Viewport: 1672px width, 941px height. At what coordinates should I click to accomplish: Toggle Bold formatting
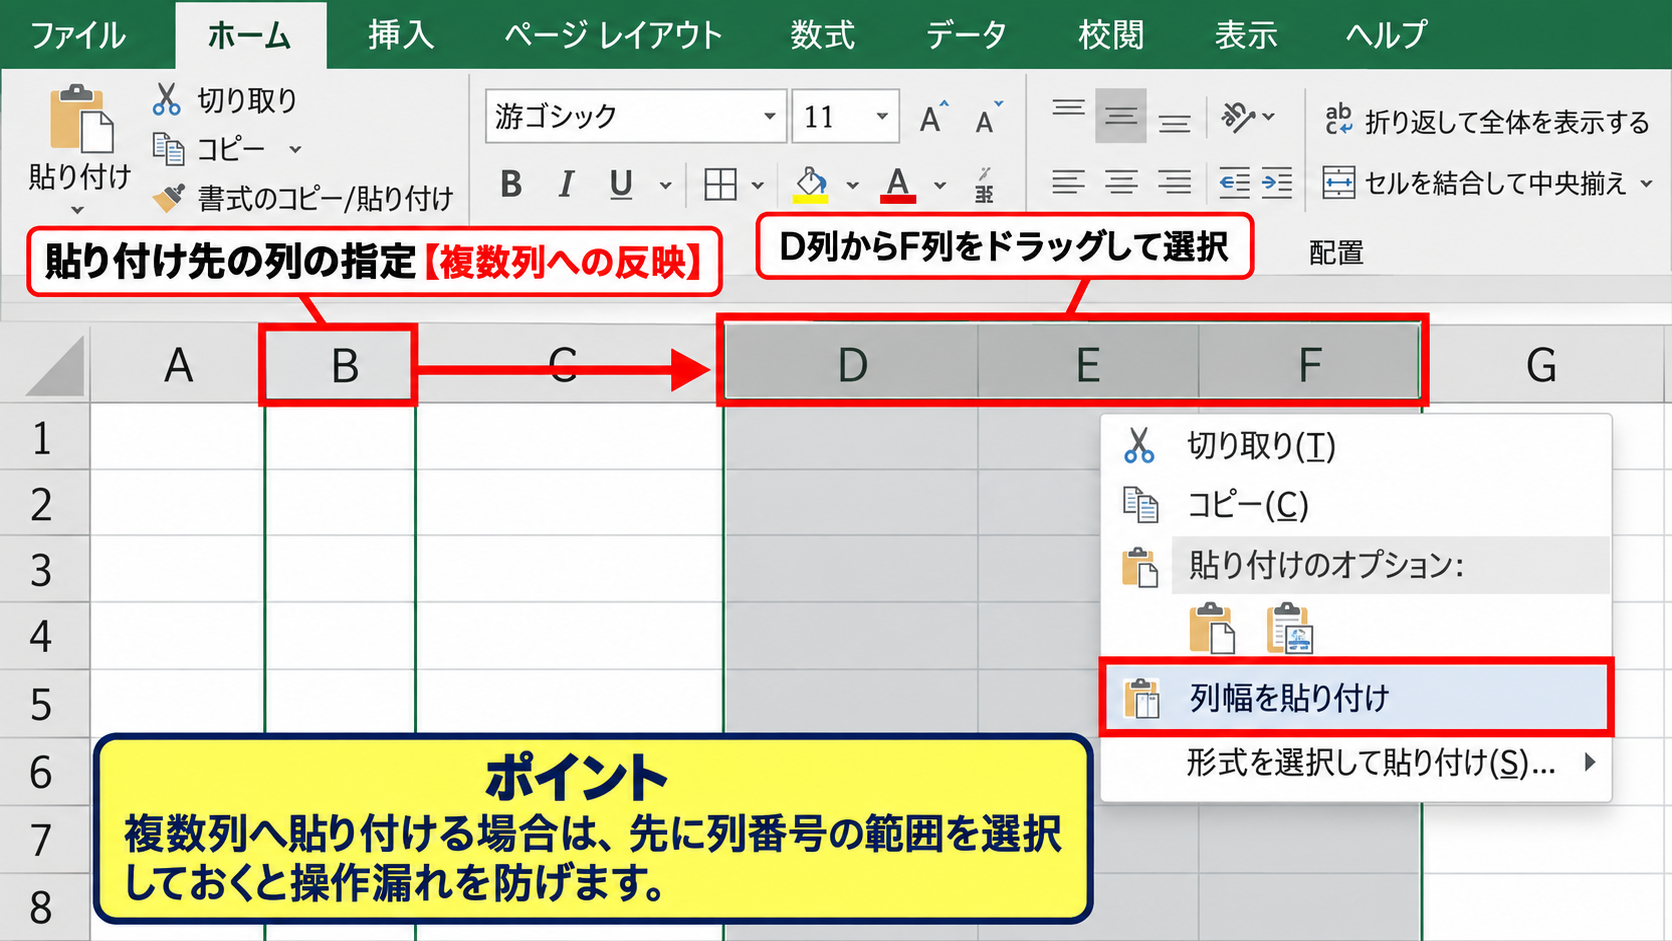(x=511, y=184)
